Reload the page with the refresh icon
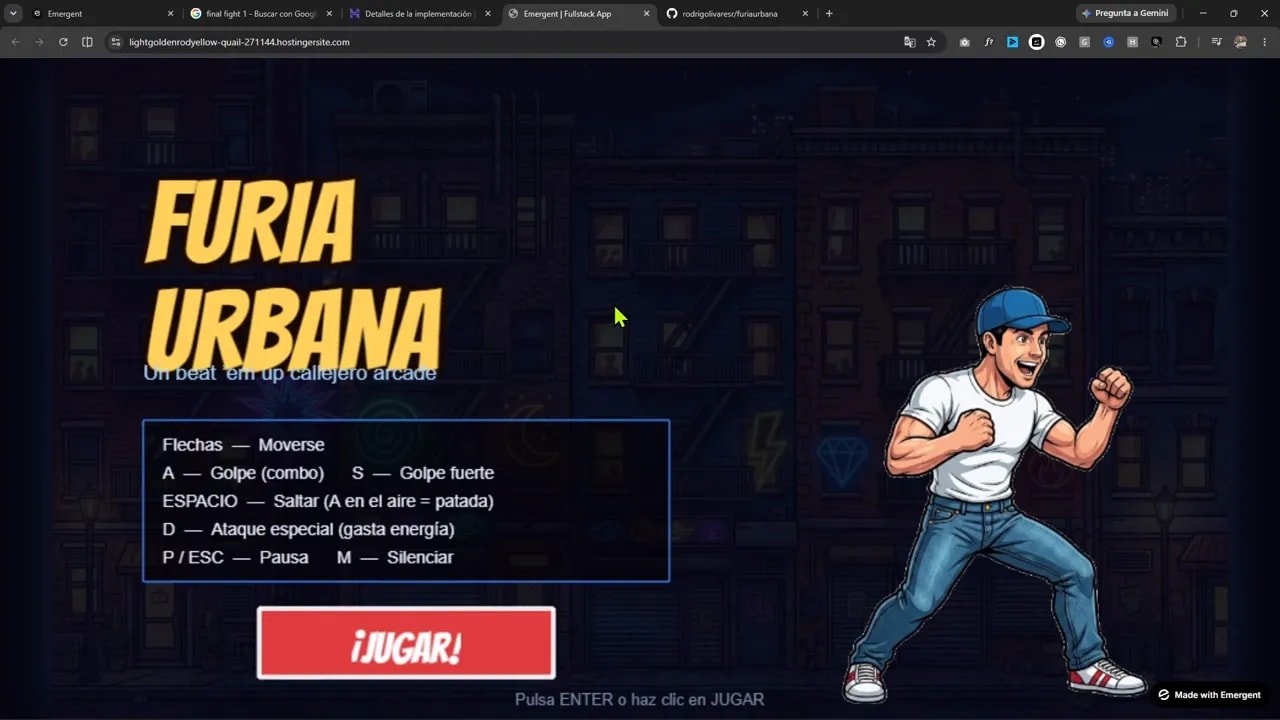Screen dimensions: 1280x720 point(63,42)
